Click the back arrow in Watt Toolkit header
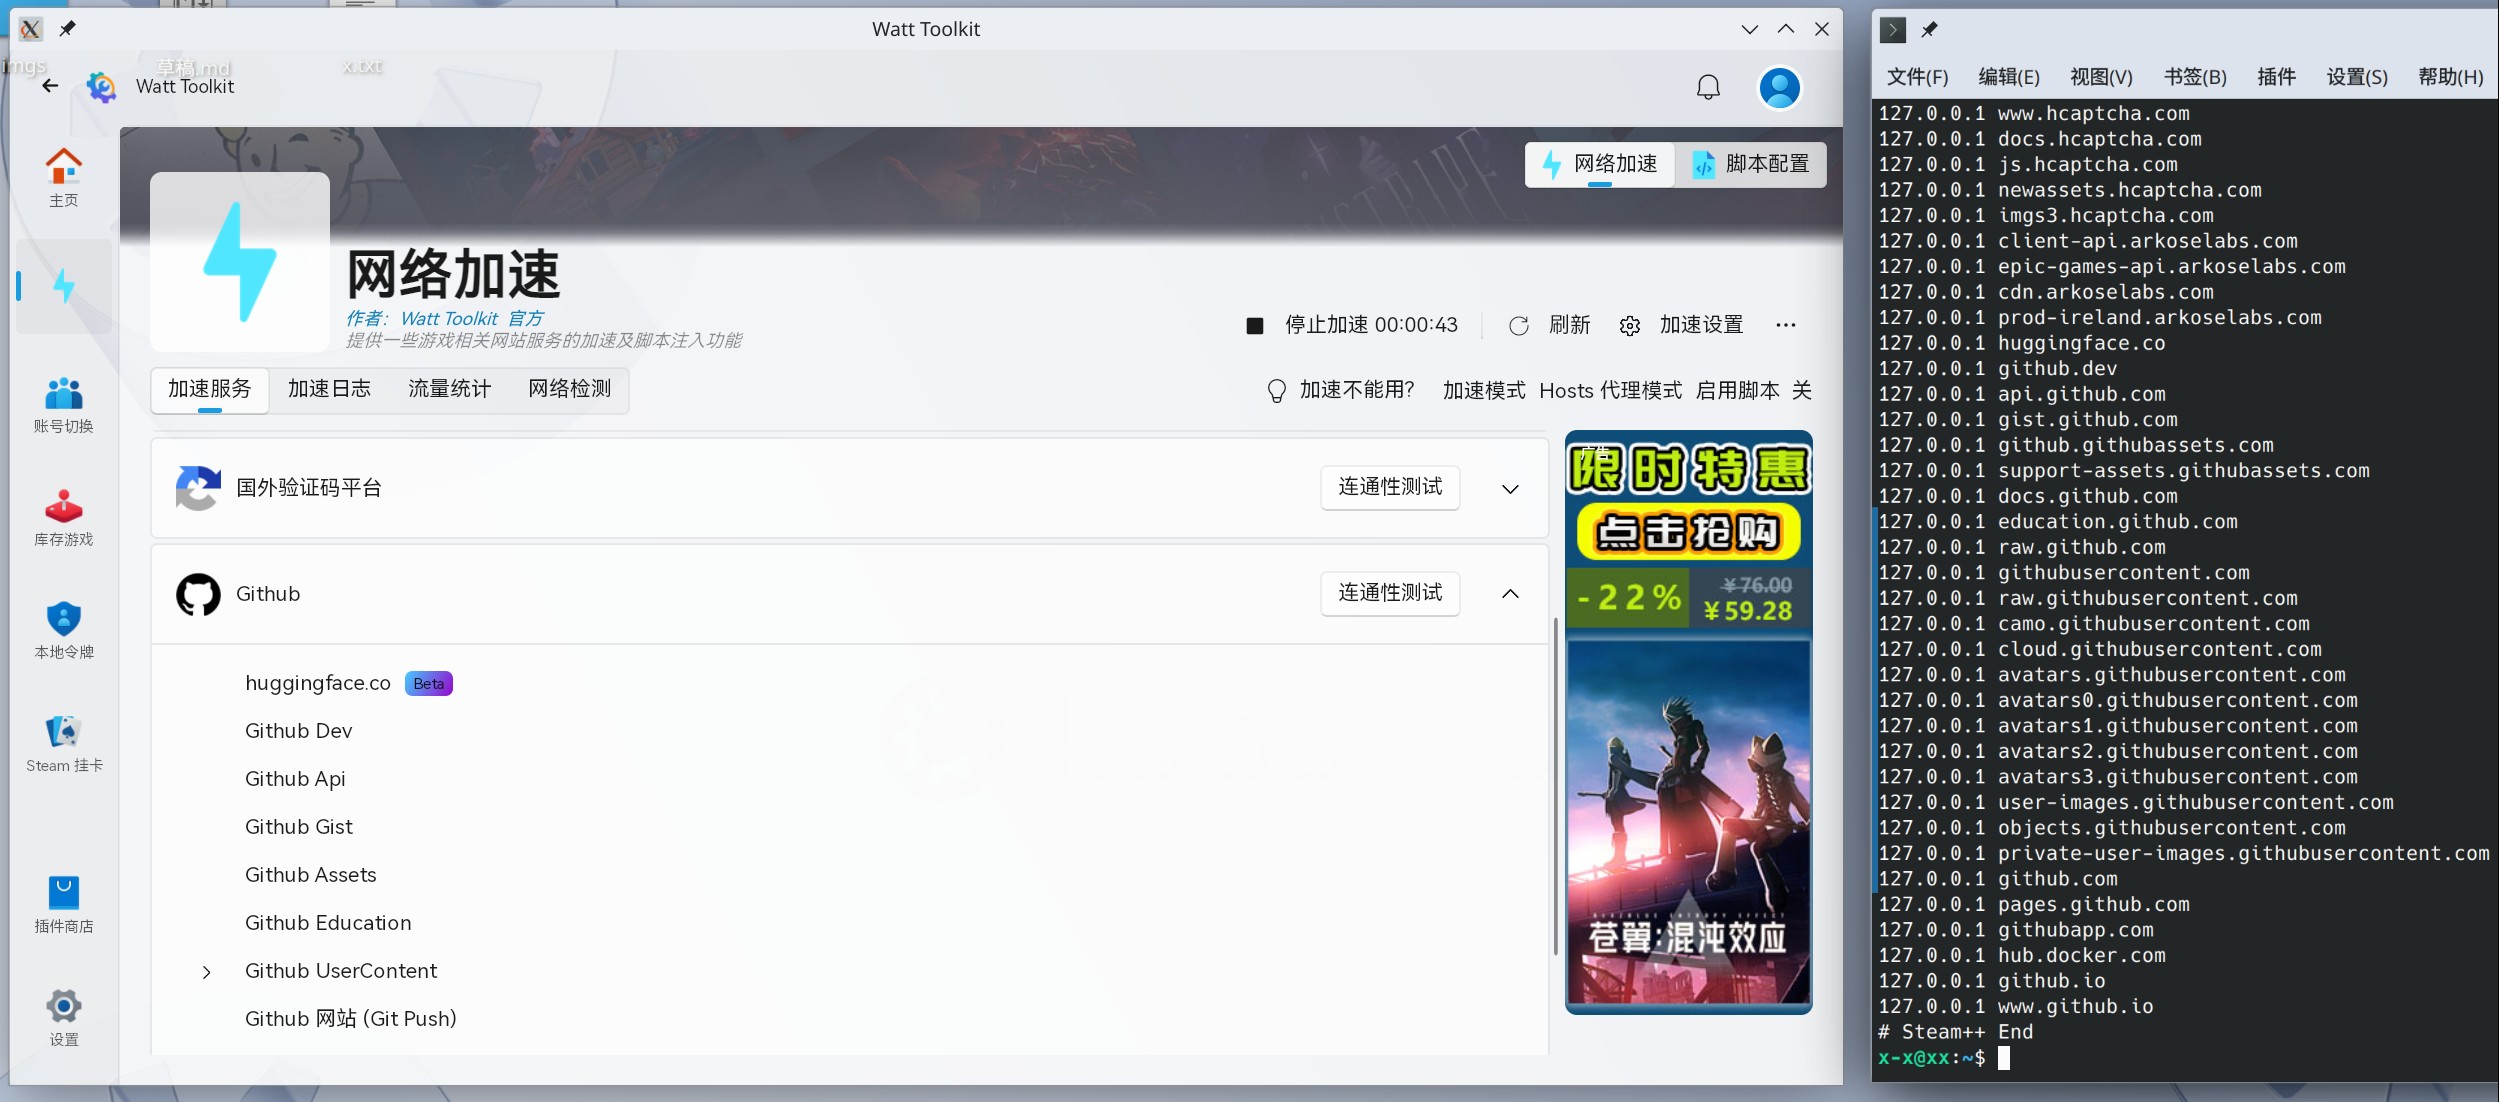Image resolution: width=2499 pixels, height=1102 pixels. (50, 86)
